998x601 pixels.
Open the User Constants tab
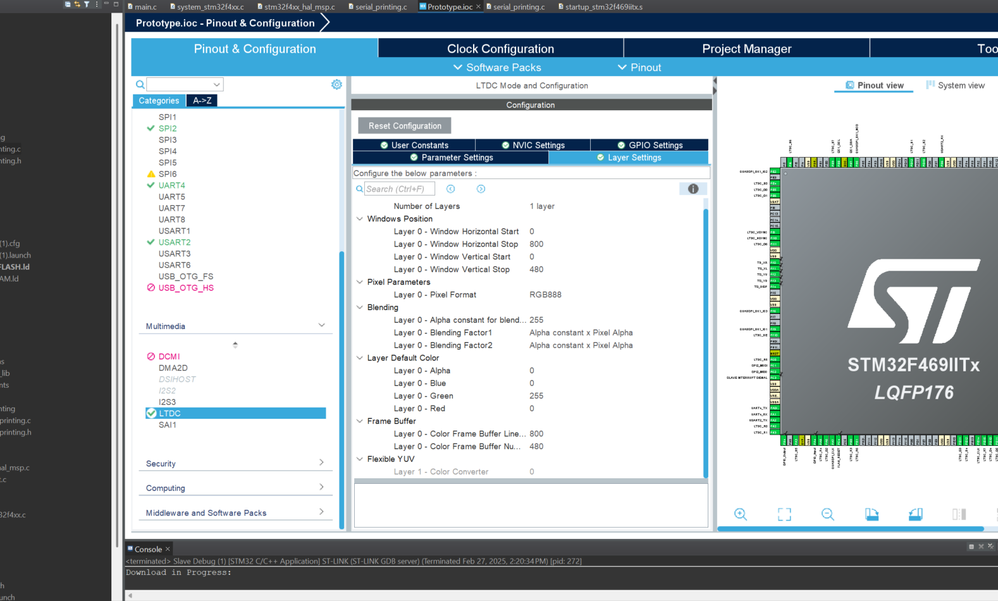(414, 145)
